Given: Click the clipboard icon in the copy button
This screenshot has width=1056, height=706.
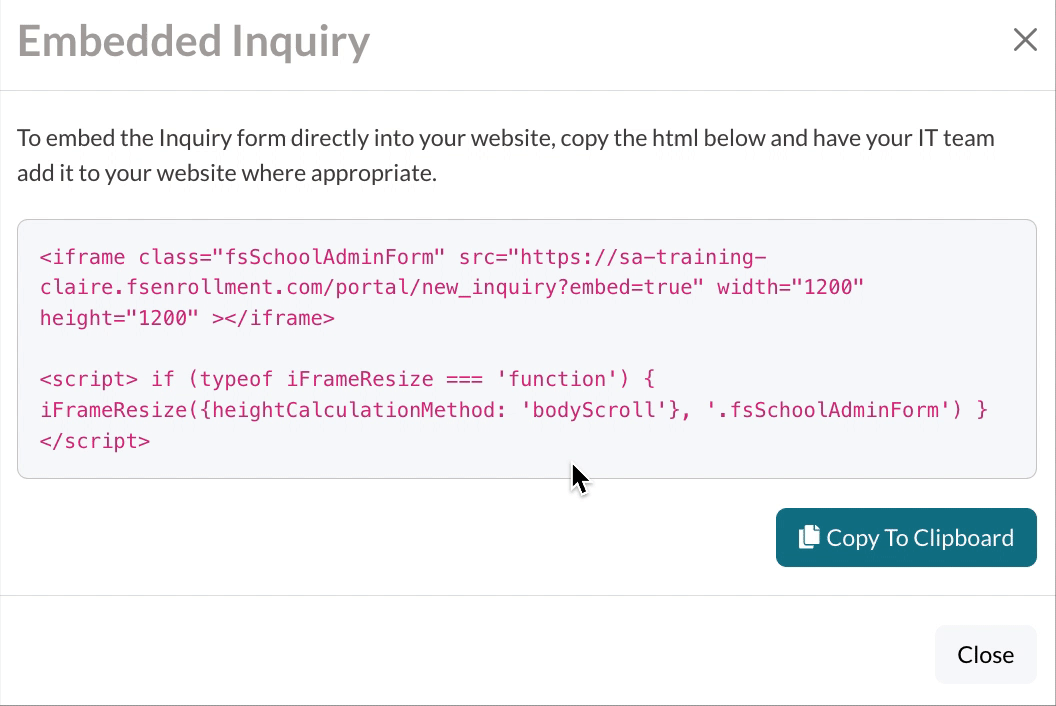Looking at the screenshot, I should (x=809, y=537).
